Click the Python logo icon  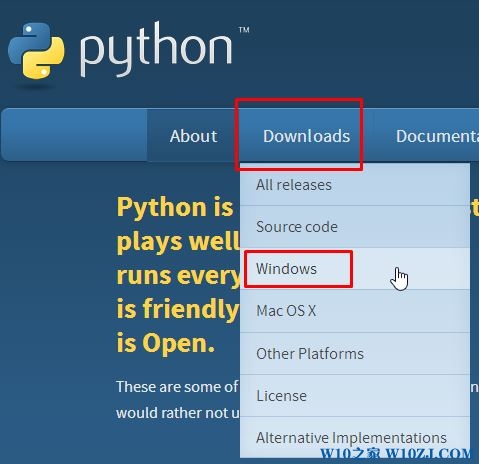(x=36, y=51)
